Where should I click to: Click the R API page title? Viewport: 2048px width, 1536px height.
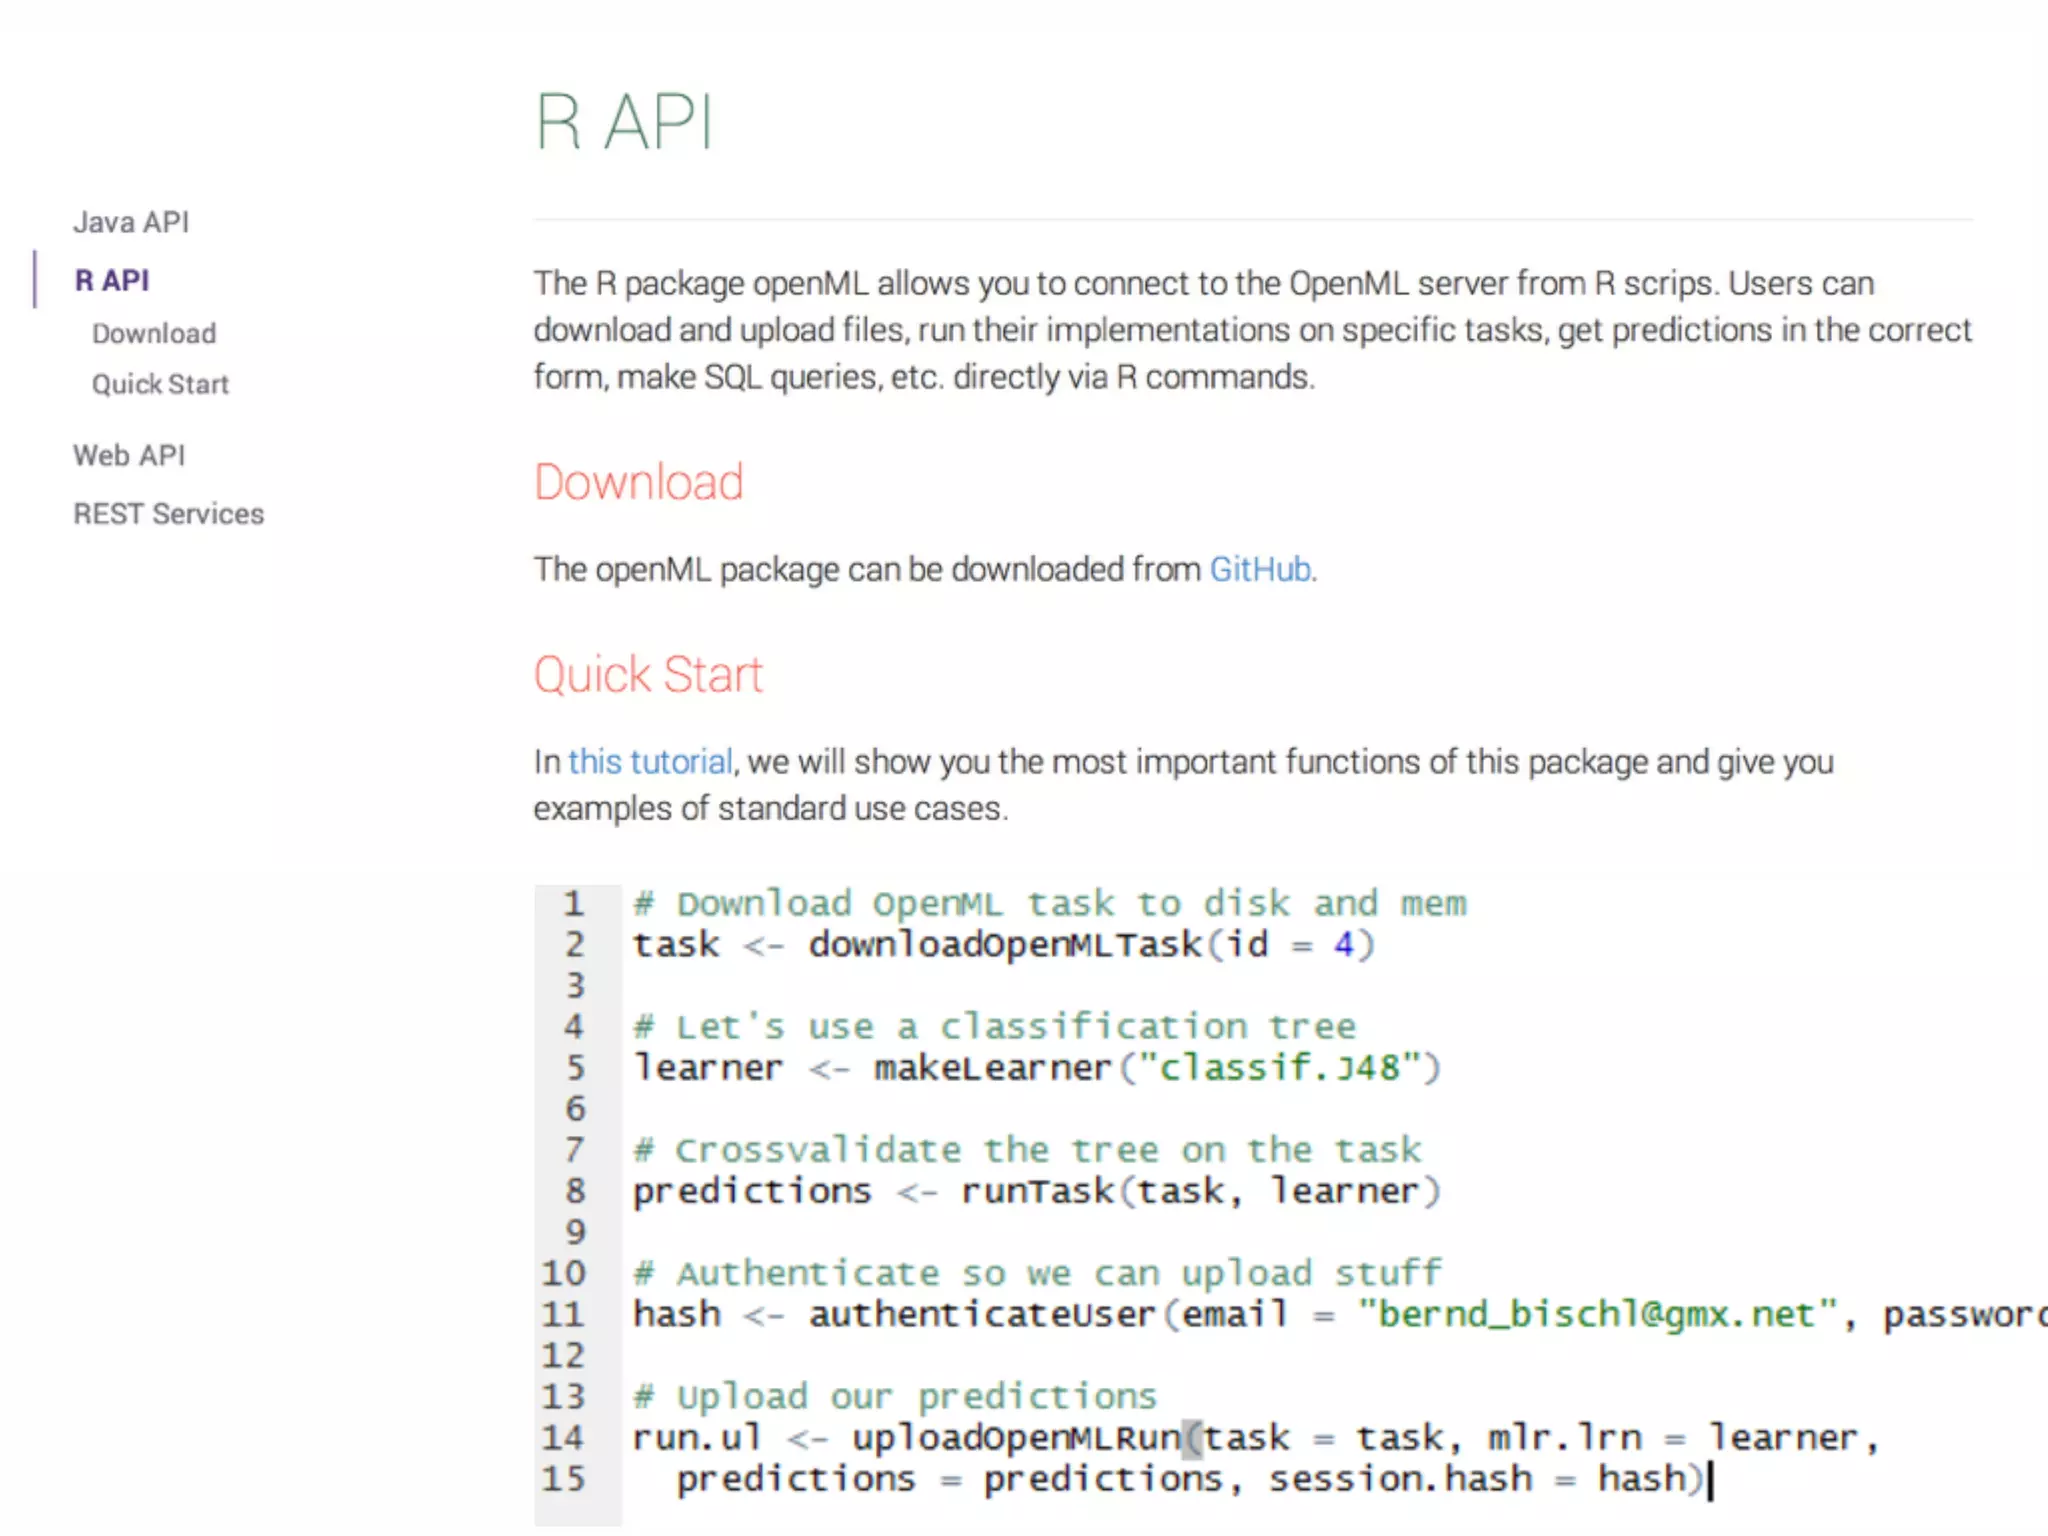(624, 123)
